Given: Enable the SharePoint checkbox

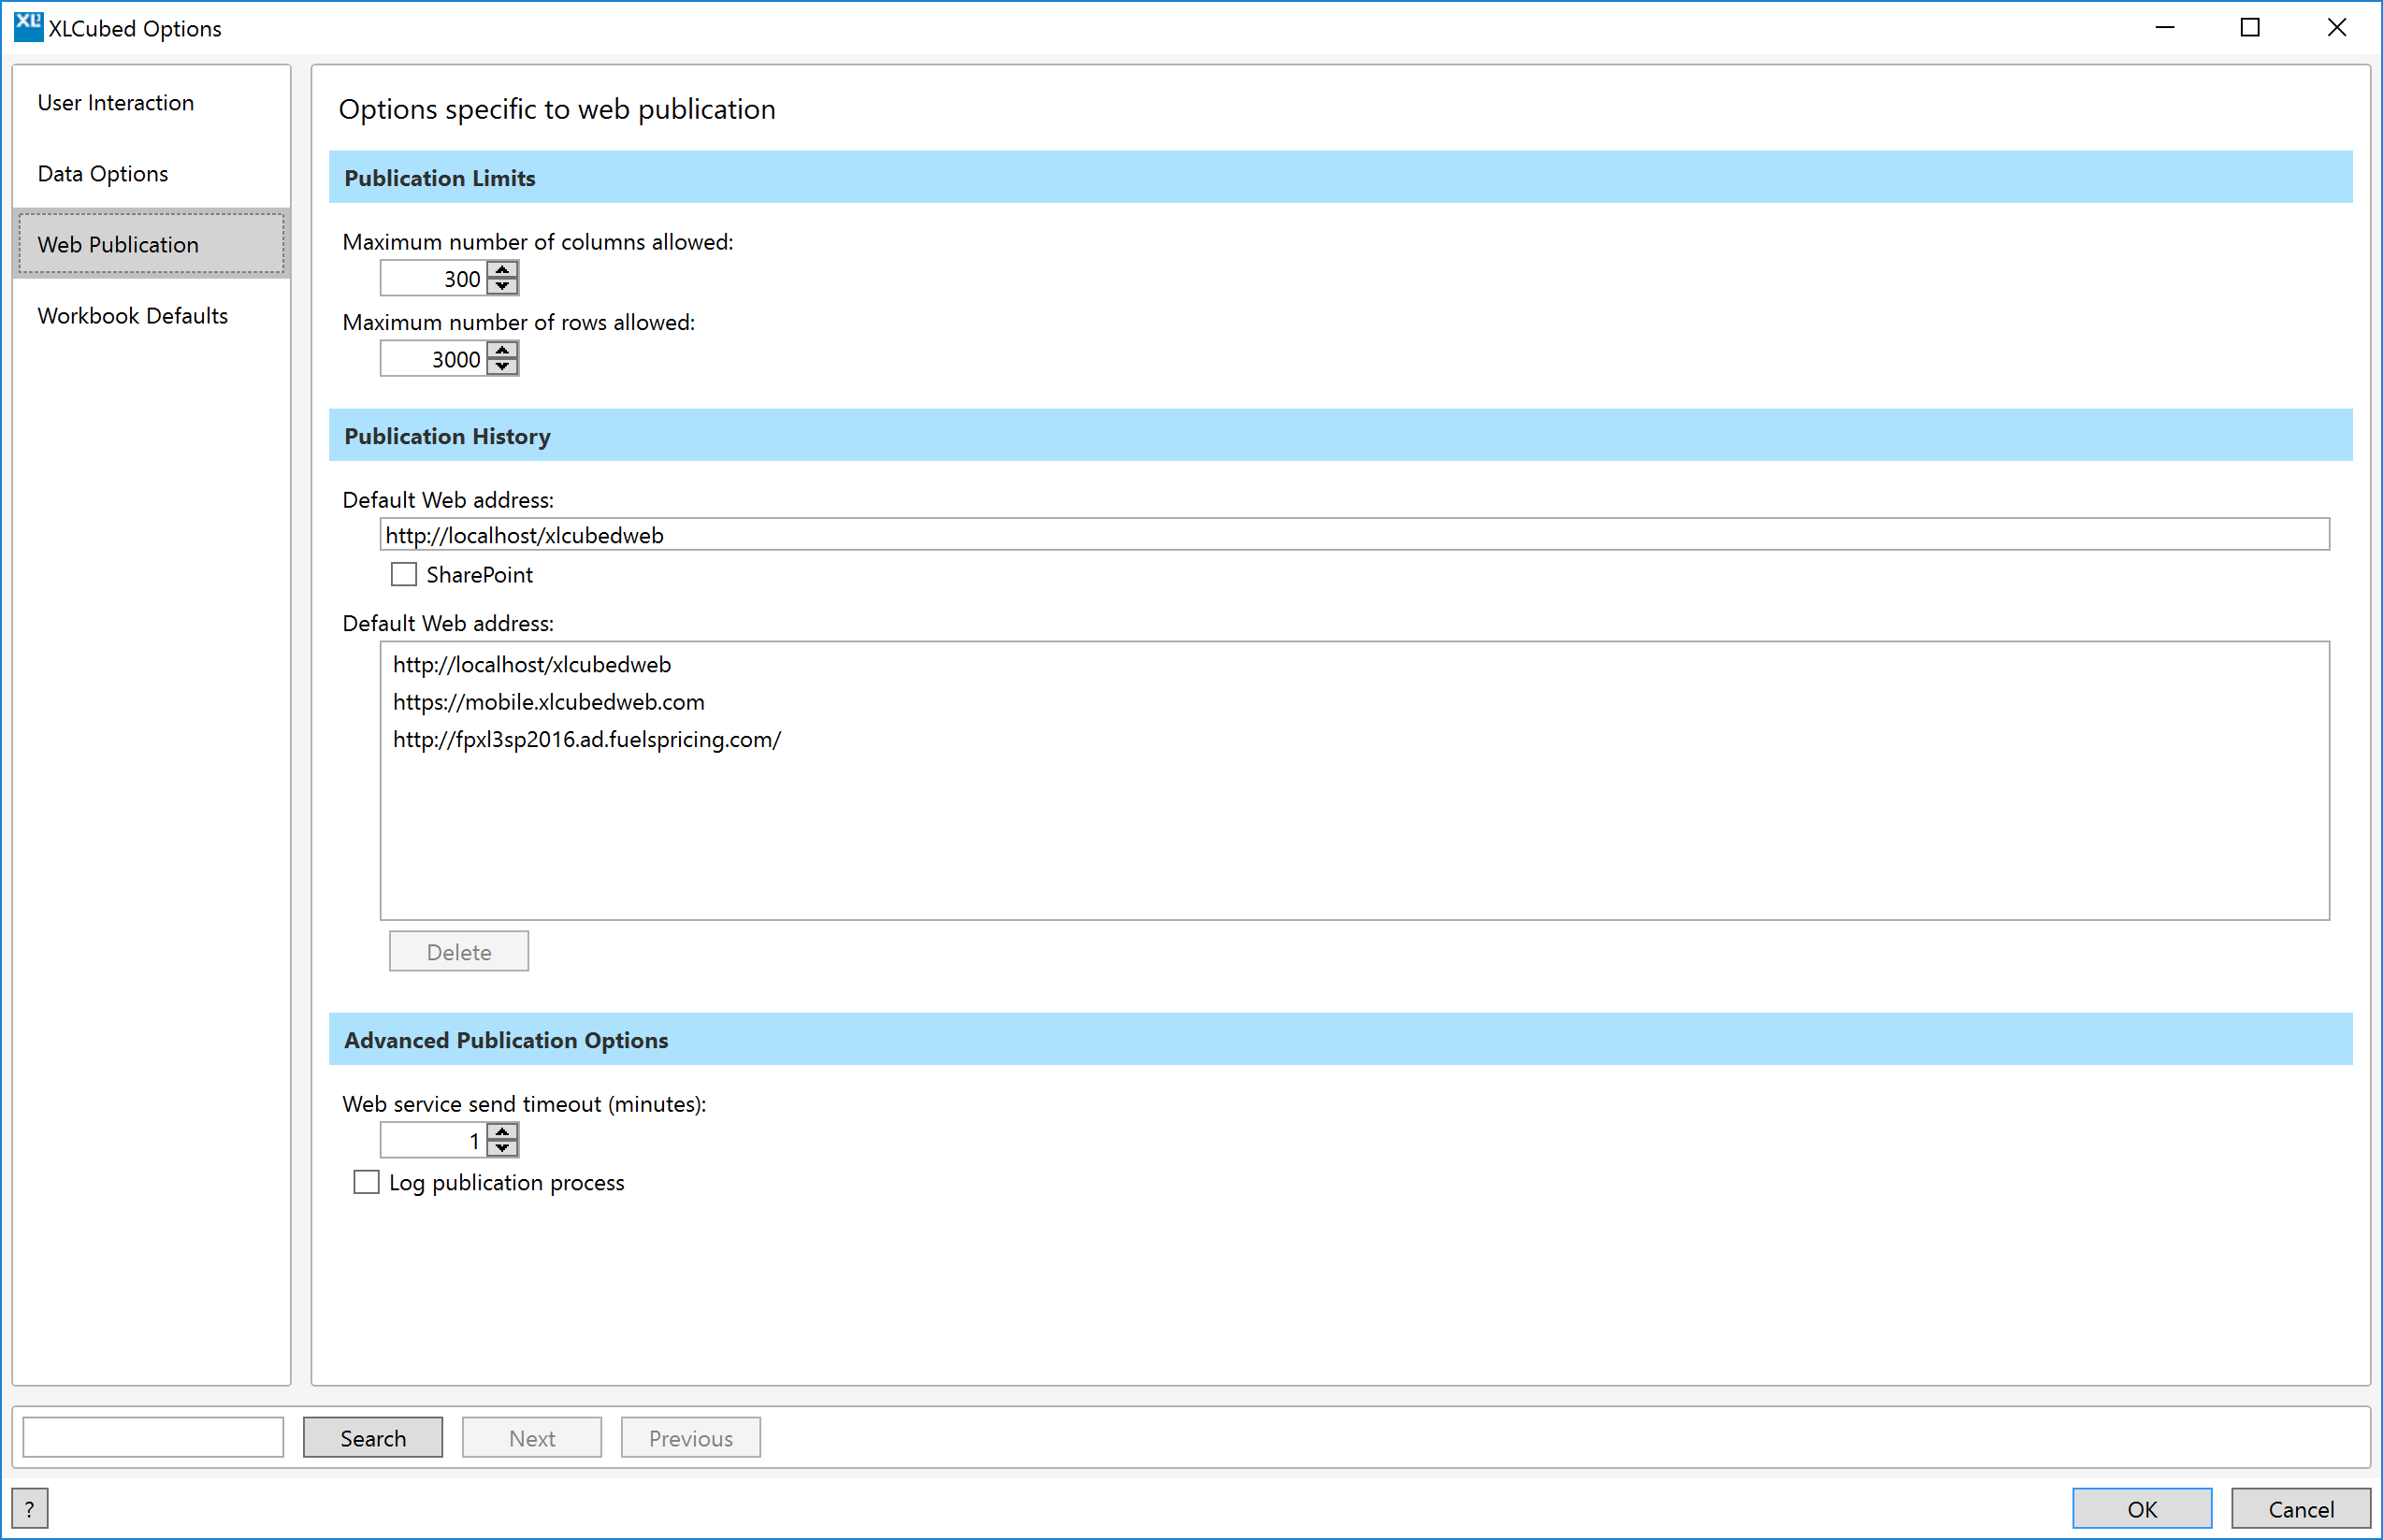Looking at the screenshot, I should point(403,574).
